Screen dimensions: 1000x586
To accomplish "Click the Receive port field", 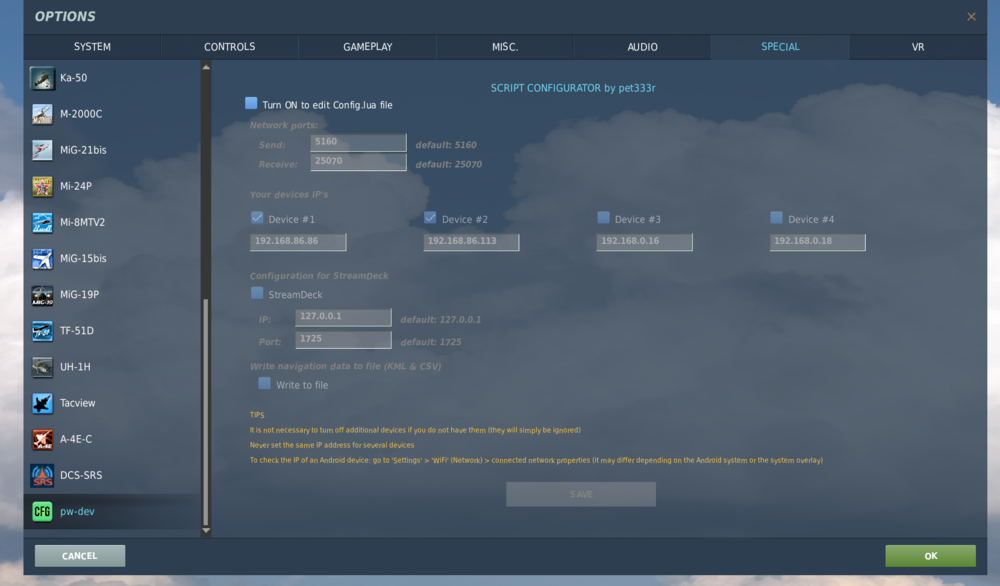I will (358, 162).
